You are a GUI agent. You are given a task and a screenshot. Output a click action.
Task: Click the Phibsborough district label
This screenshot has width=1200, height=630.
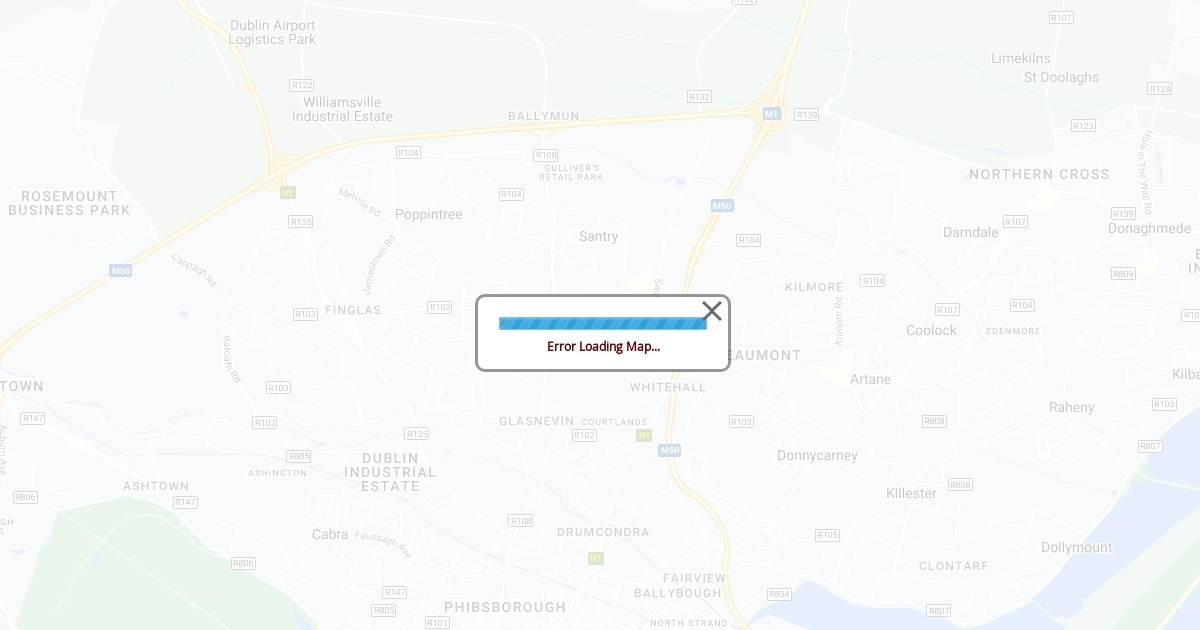[x=505, y=607]
